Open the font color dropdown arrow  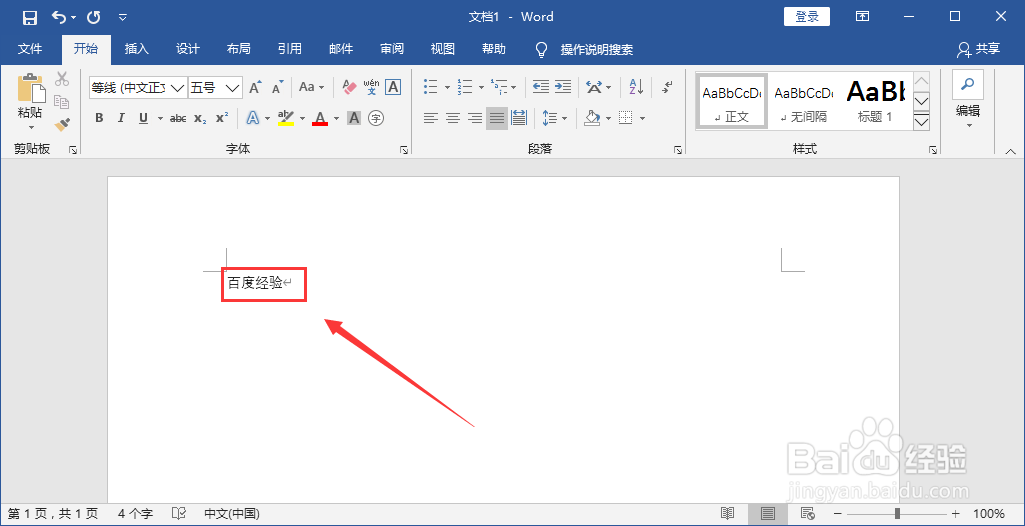(337, 119)
